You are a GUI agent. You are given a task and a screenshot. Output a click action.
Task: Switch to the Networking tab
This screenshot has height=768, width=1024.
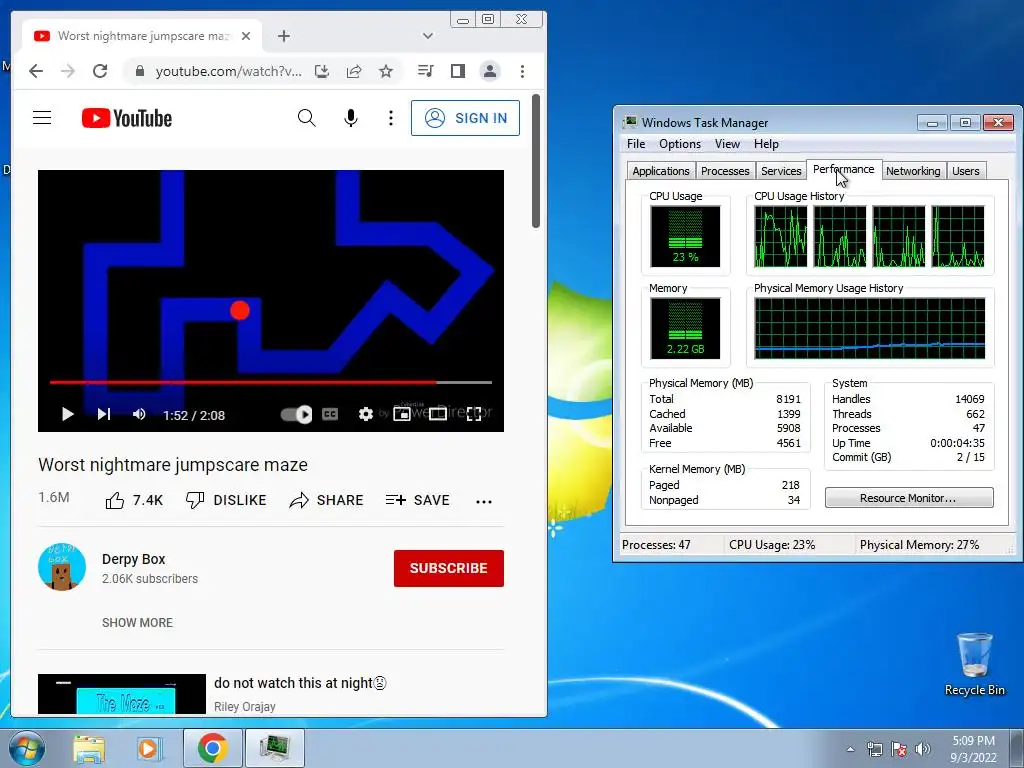point(913,171)
